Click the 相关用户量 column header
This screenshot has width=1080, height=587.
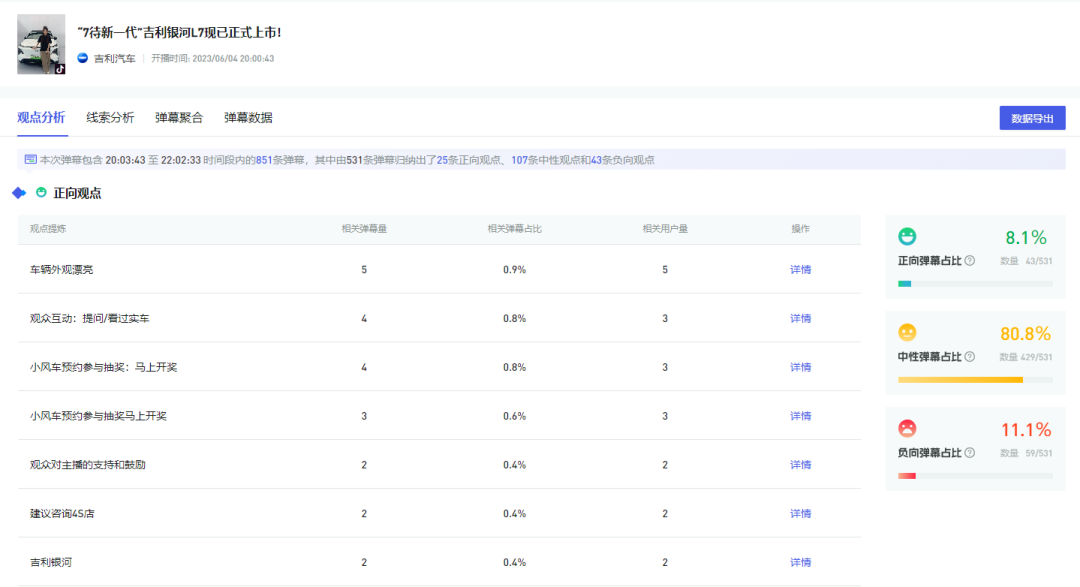click(665, 229)
